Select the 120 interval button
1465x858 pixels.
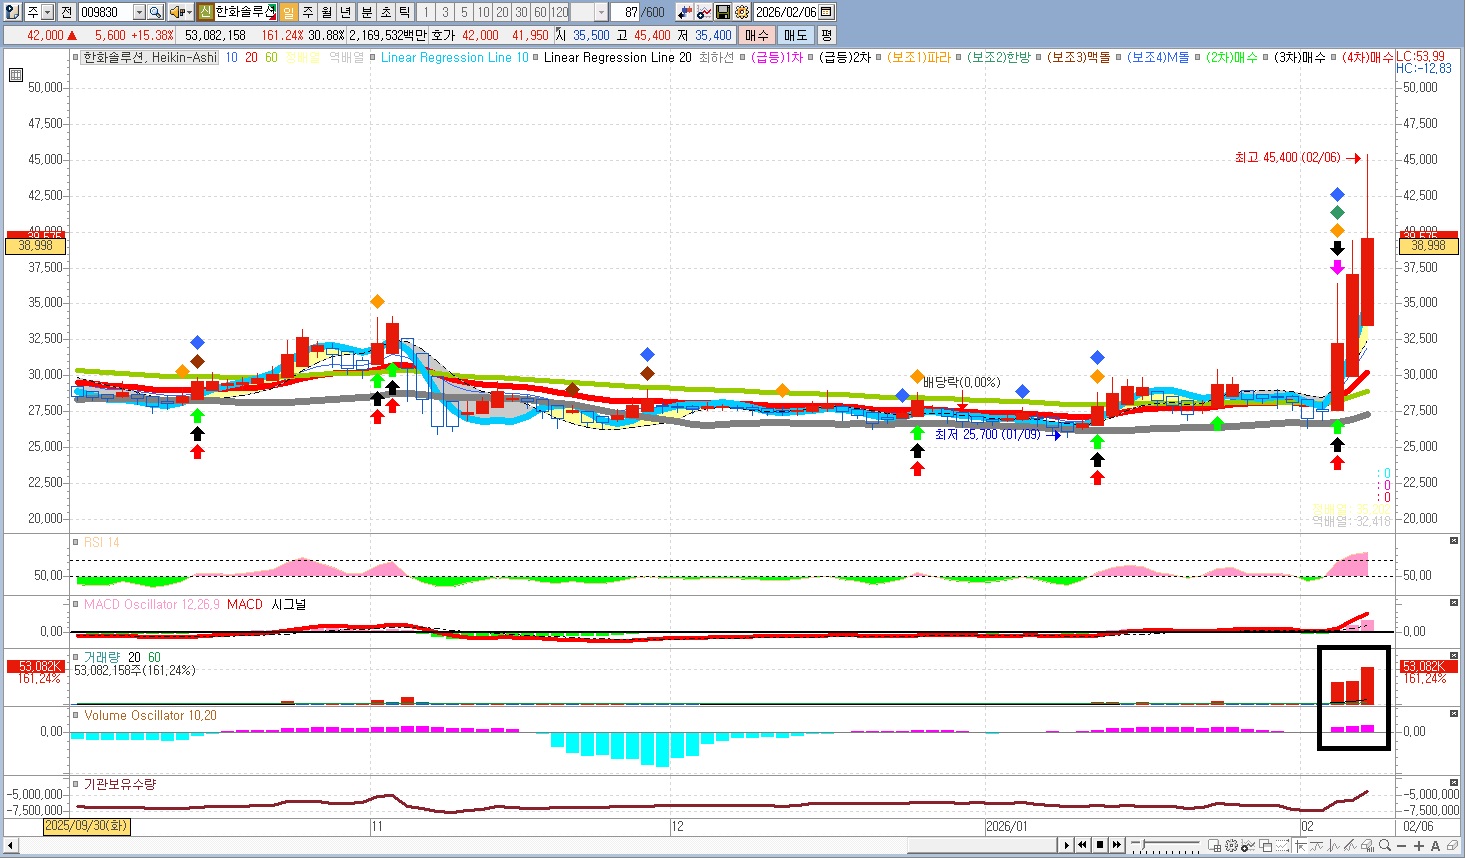[x=559, y=12]
